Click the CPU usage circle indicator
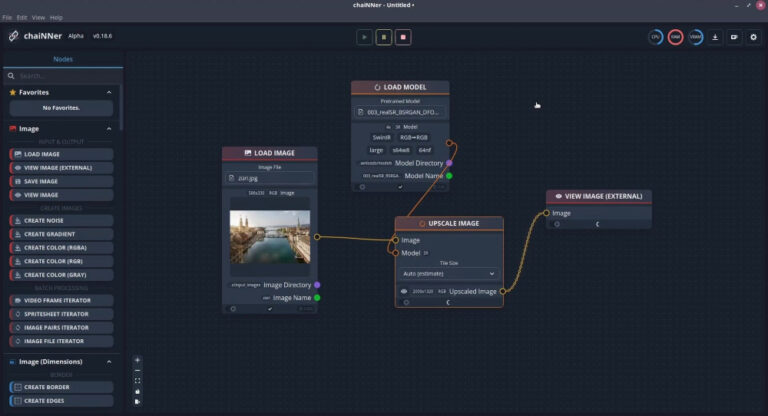Viewport: 768px width, 416px height. tap(656, 37)
